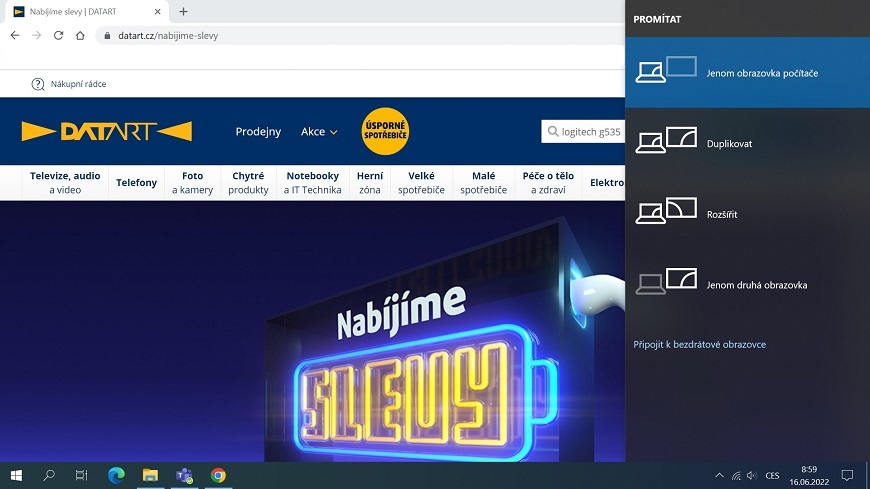Reload the datart.cz page
Image resolution: width=870 pixels, height=489 pixels.
tap(58, 35)
